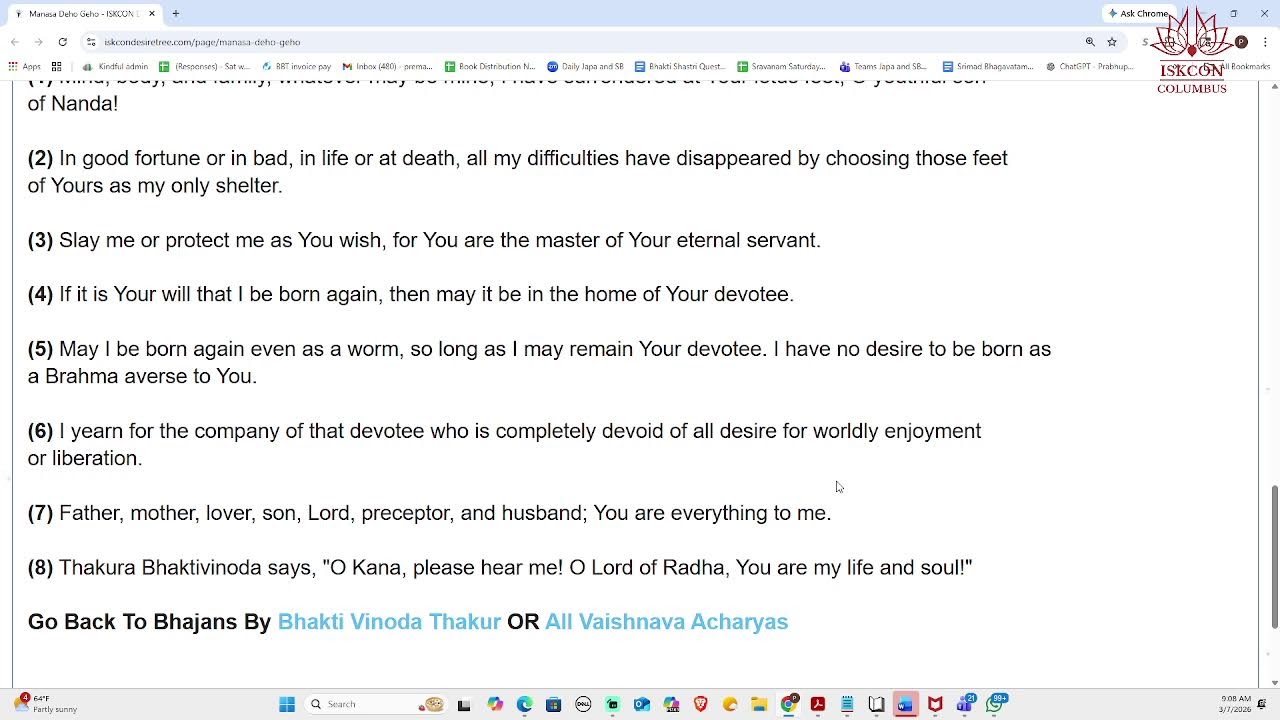Viewport: 1280px width, 720px height.
Task: Open Inbox (480) Gmail bookmark
Action: click(388, 67)
